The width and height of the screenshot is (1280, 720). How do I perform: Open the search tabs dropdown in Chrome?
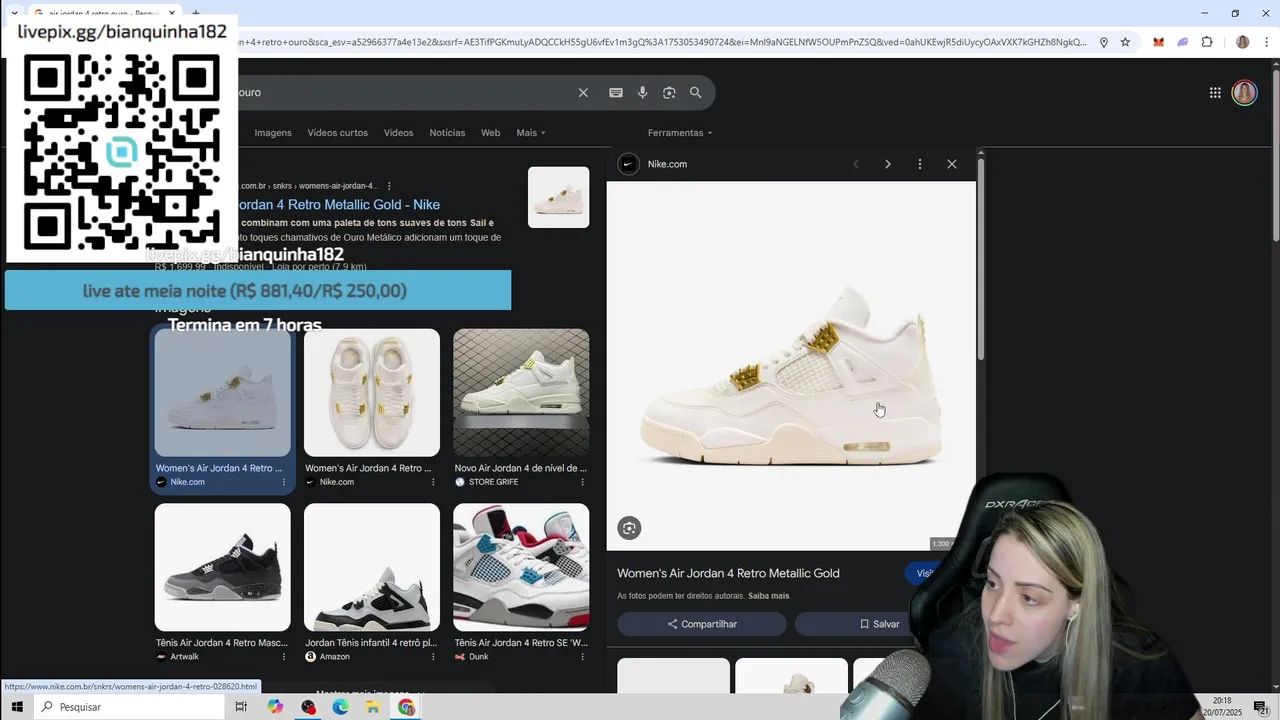coord(14,13)
